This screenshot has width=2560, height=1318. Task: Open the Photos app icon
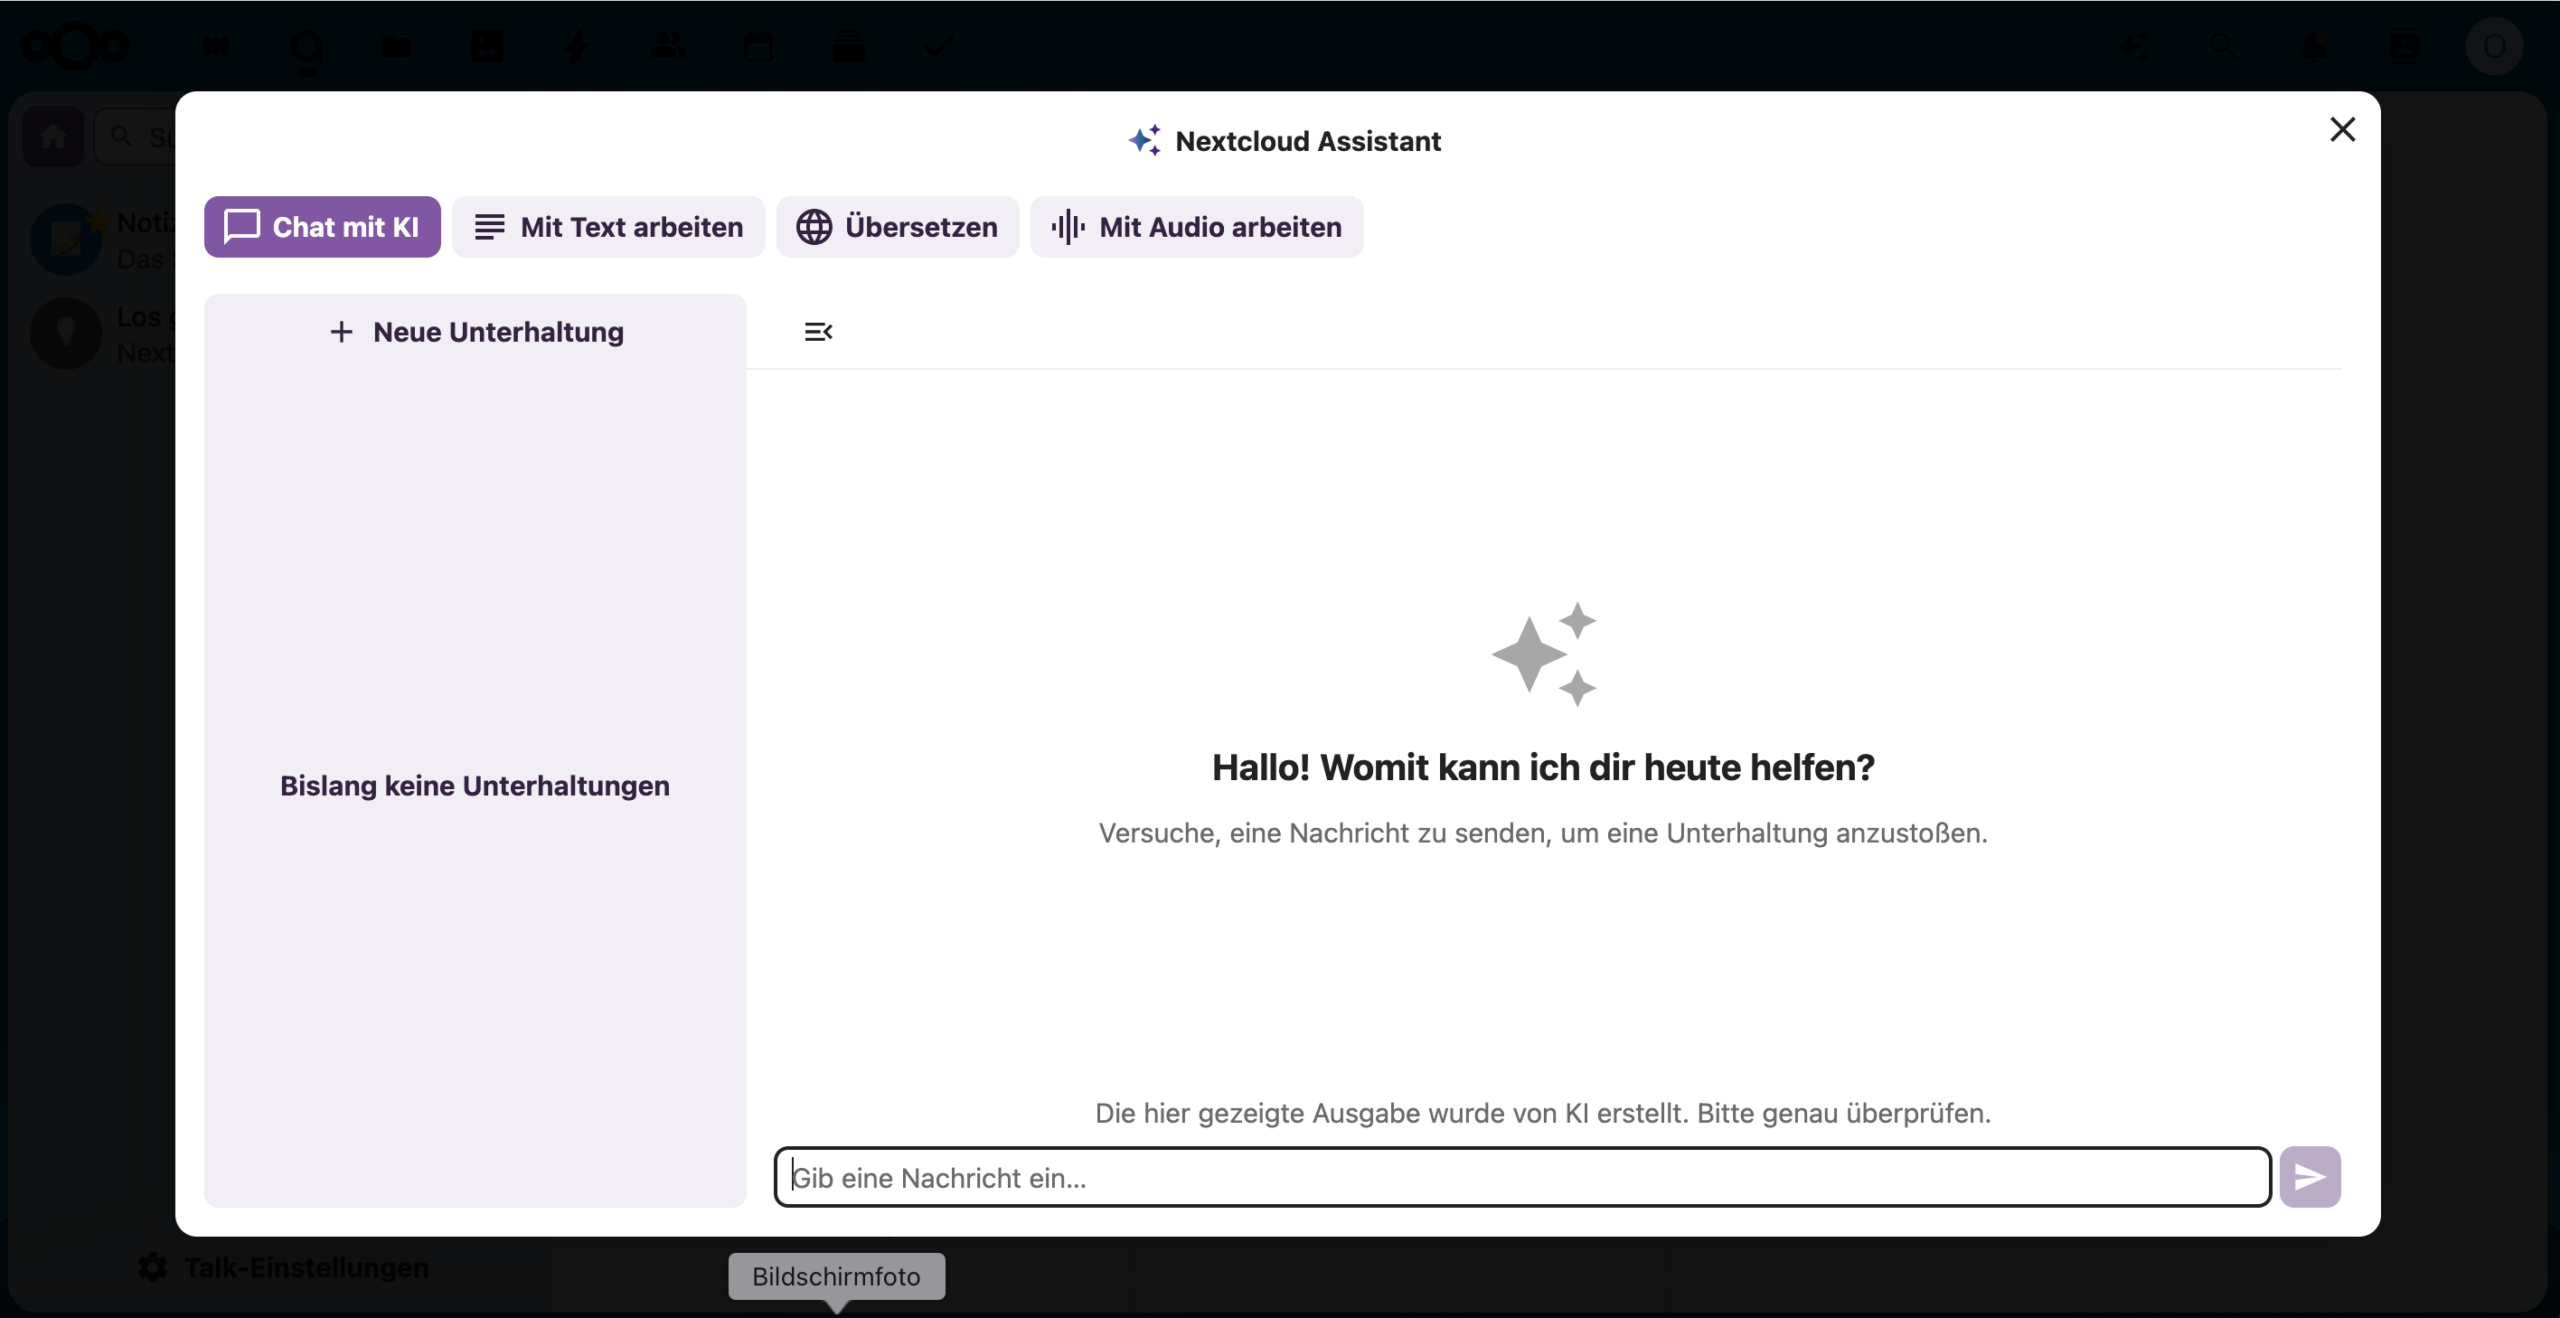[487, 47]
